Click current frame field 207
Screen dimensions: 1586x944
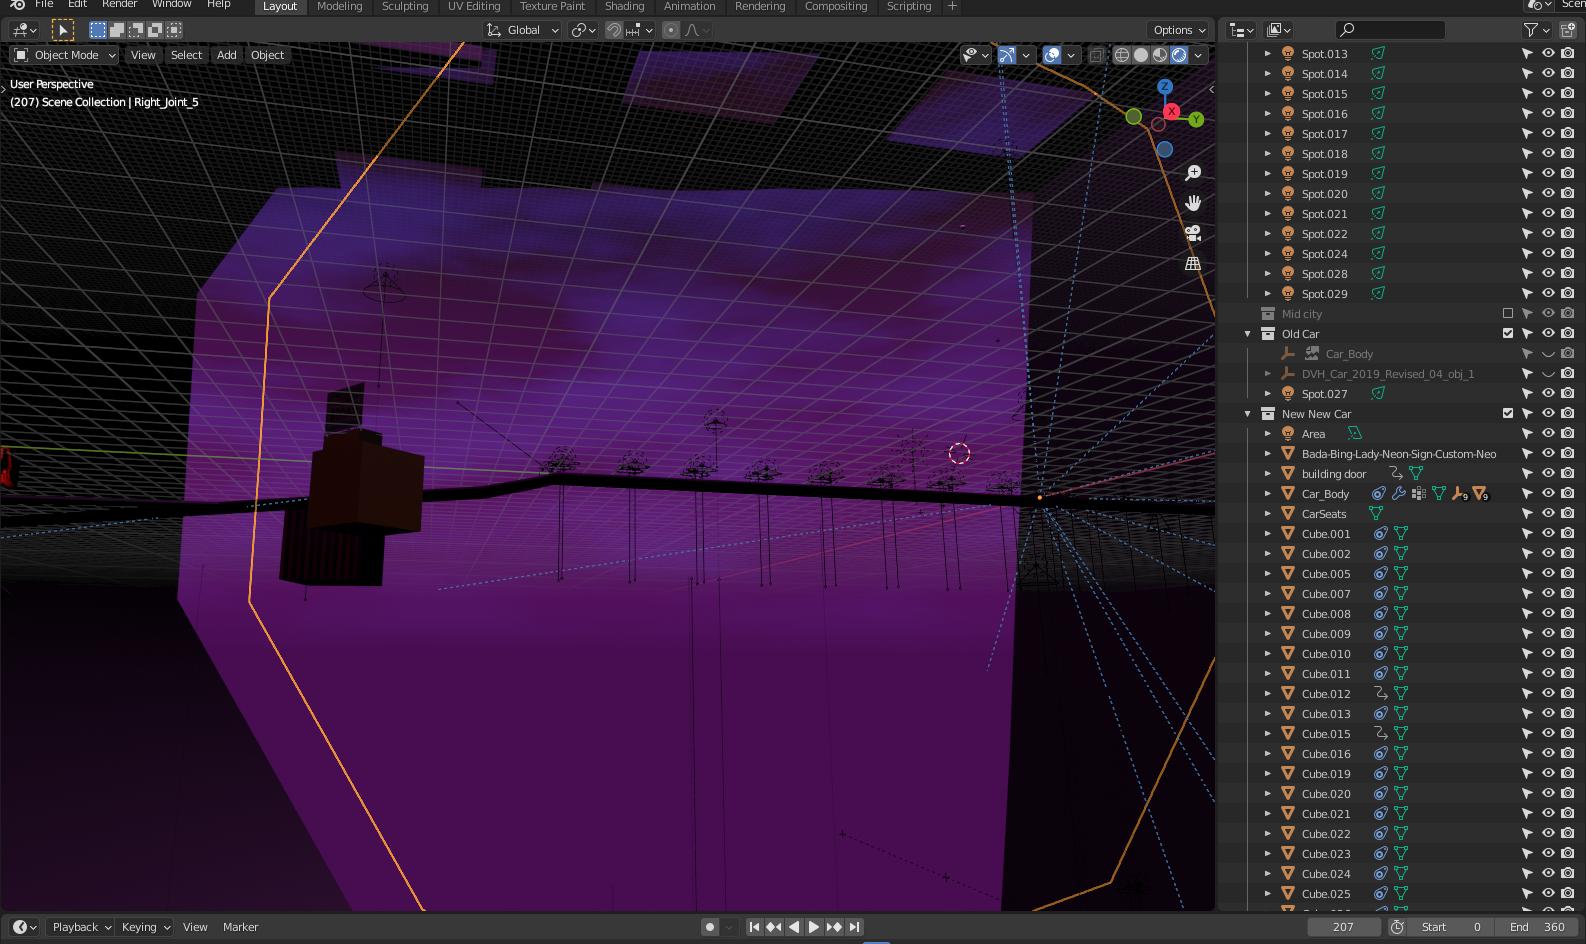point(1343,927)
